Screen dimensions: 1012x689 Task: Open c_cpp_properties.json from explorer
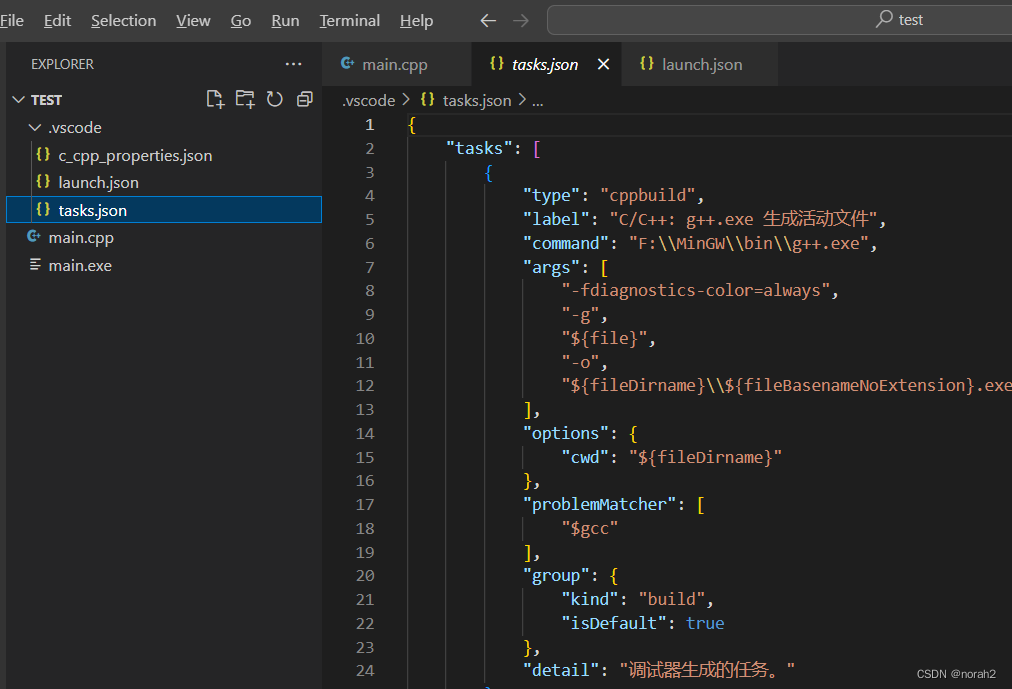[135, 155]
